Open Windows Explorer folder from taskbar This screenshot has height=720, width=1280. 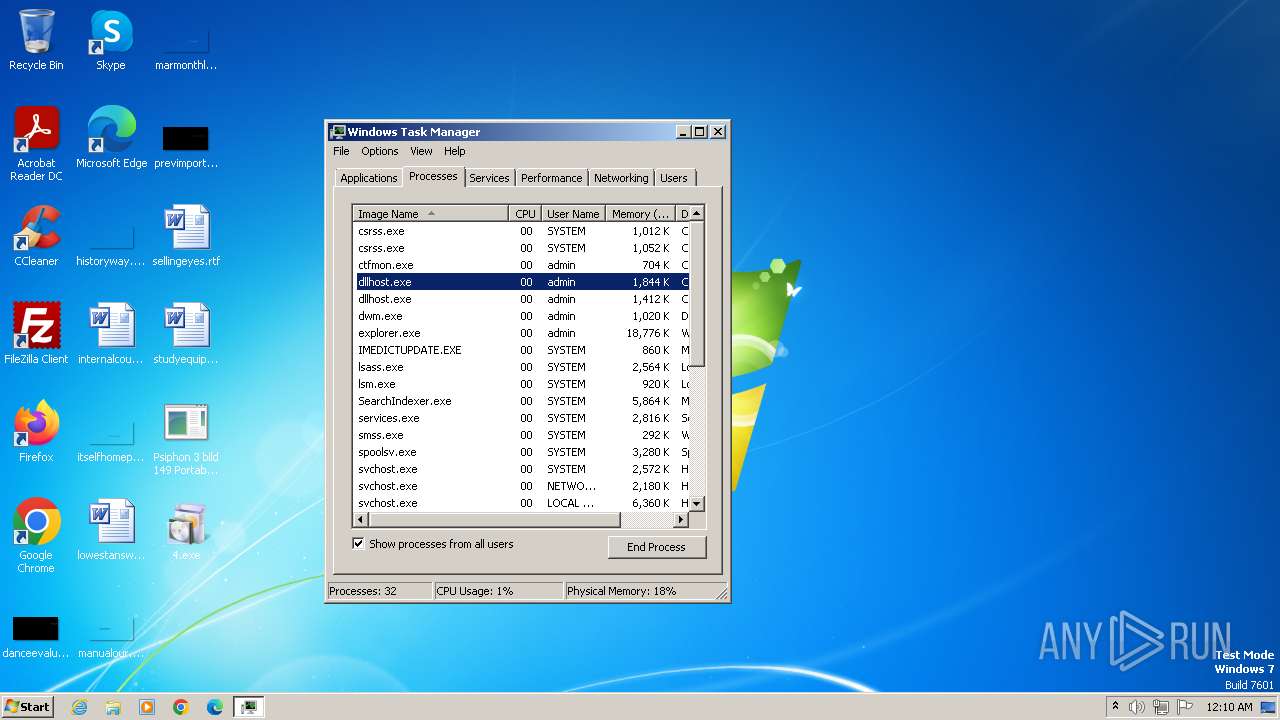click(113, 707)
